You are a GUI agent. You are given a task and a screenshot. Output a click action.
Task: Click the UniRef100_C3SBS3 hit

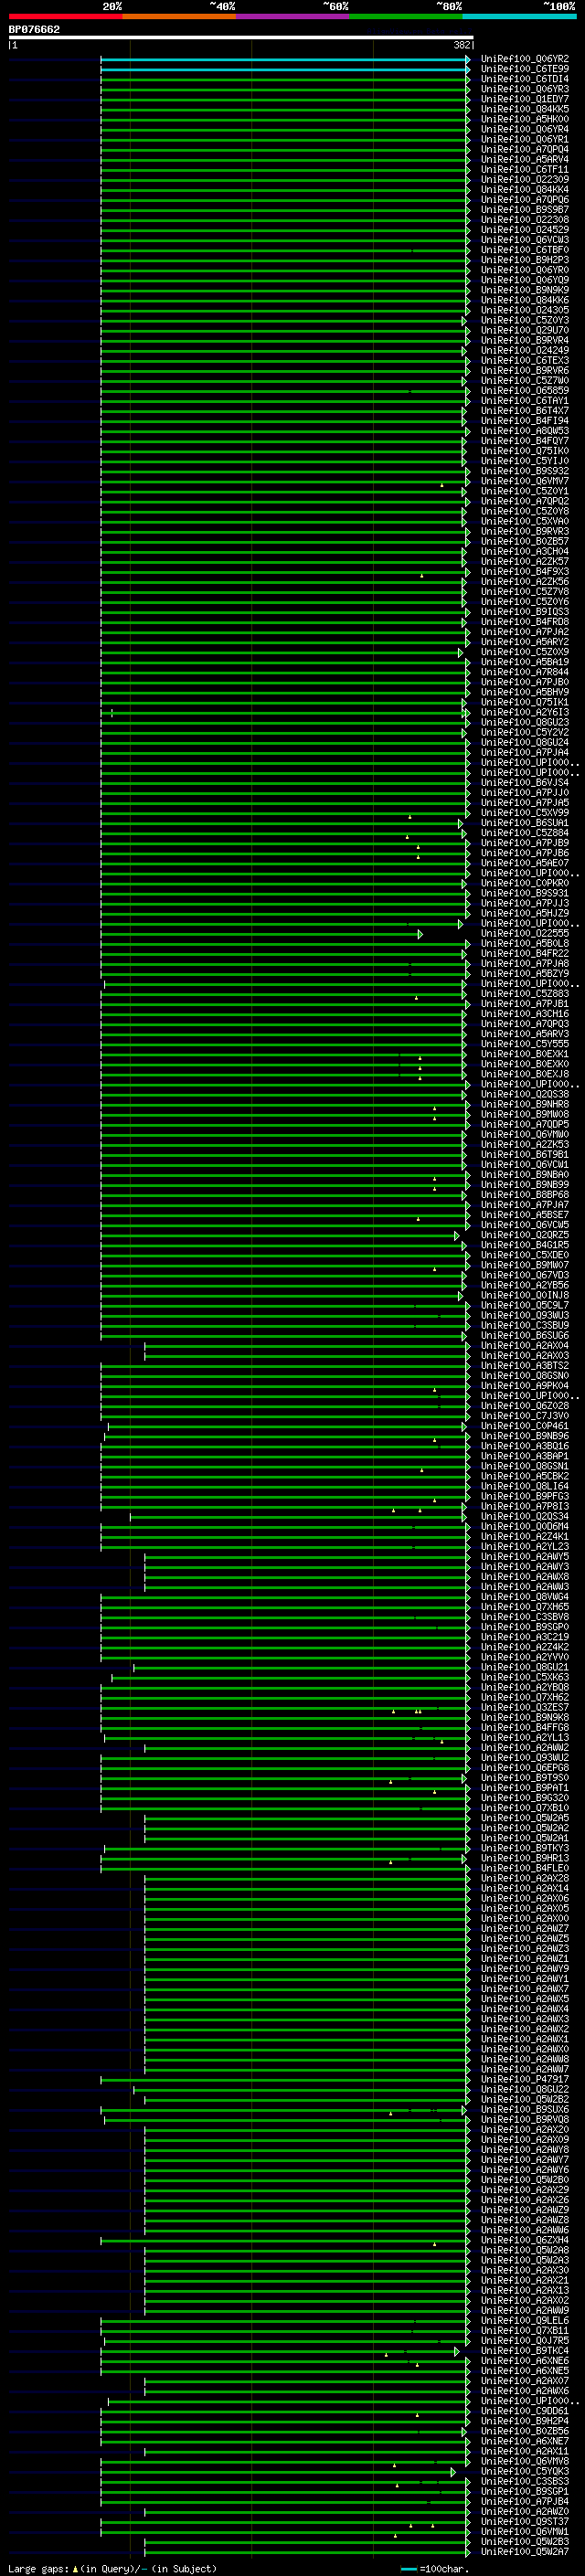525,2482
